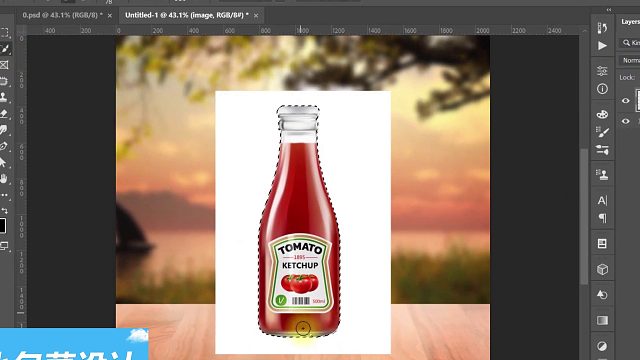The height and width of the screenshot is (360, 640).
Task: Close the Untitled-1 document tab
Action: 256,16
